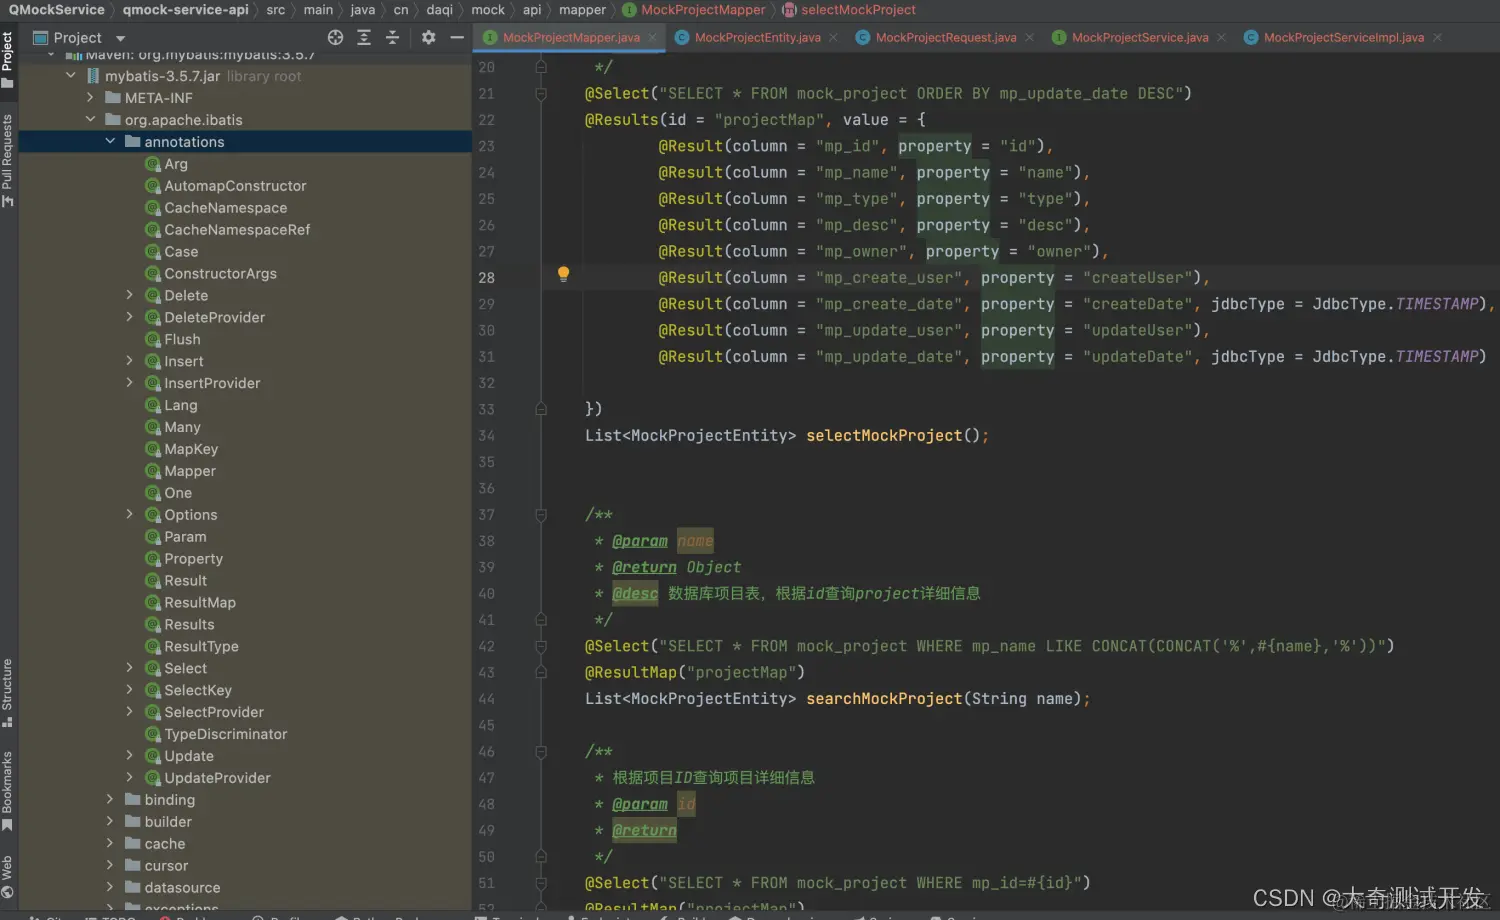This screenshot has height=920, width=1500.
Task: Switch to MockProjectEntity.java tab
Action: pos(757,37)
